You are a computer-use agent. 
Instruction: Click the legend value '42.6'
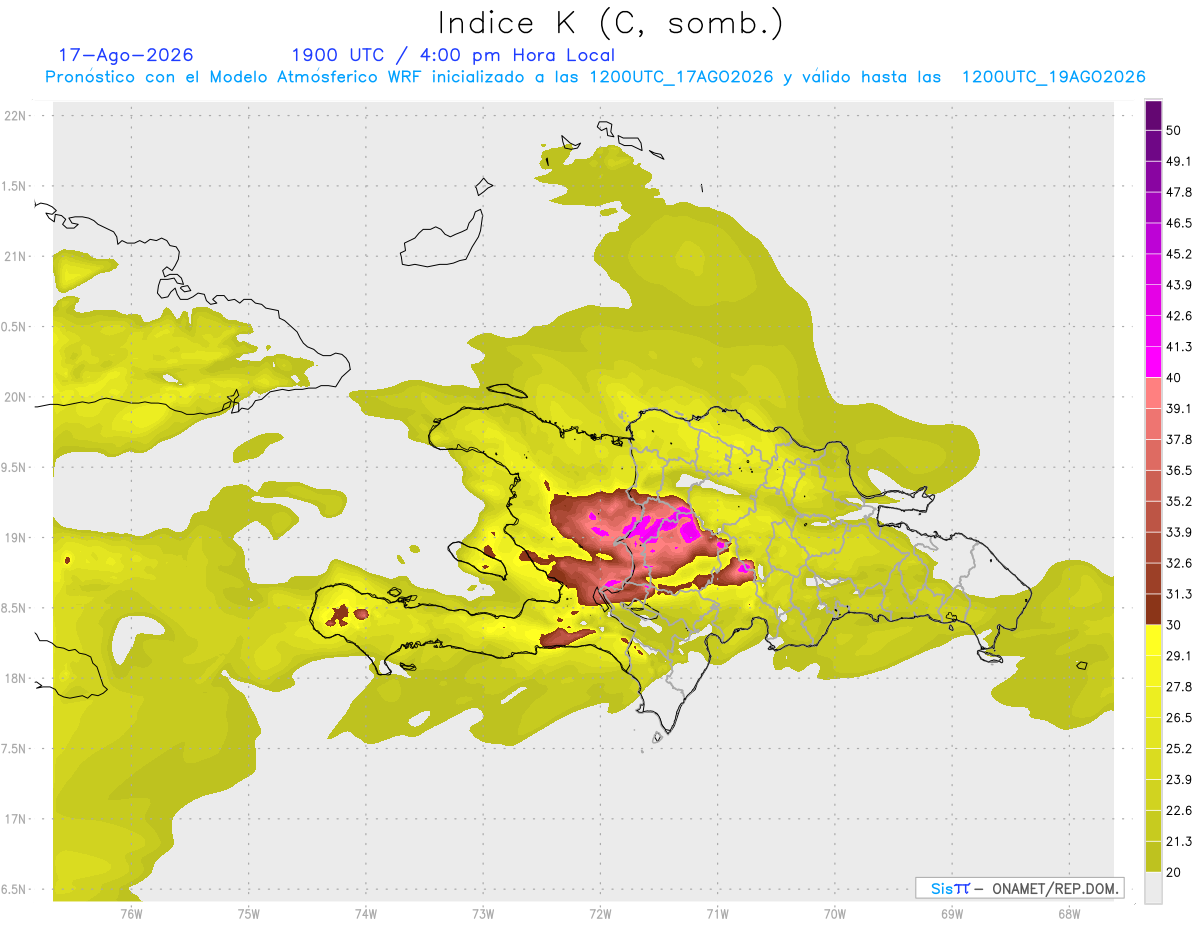(x=1179, y=316)
